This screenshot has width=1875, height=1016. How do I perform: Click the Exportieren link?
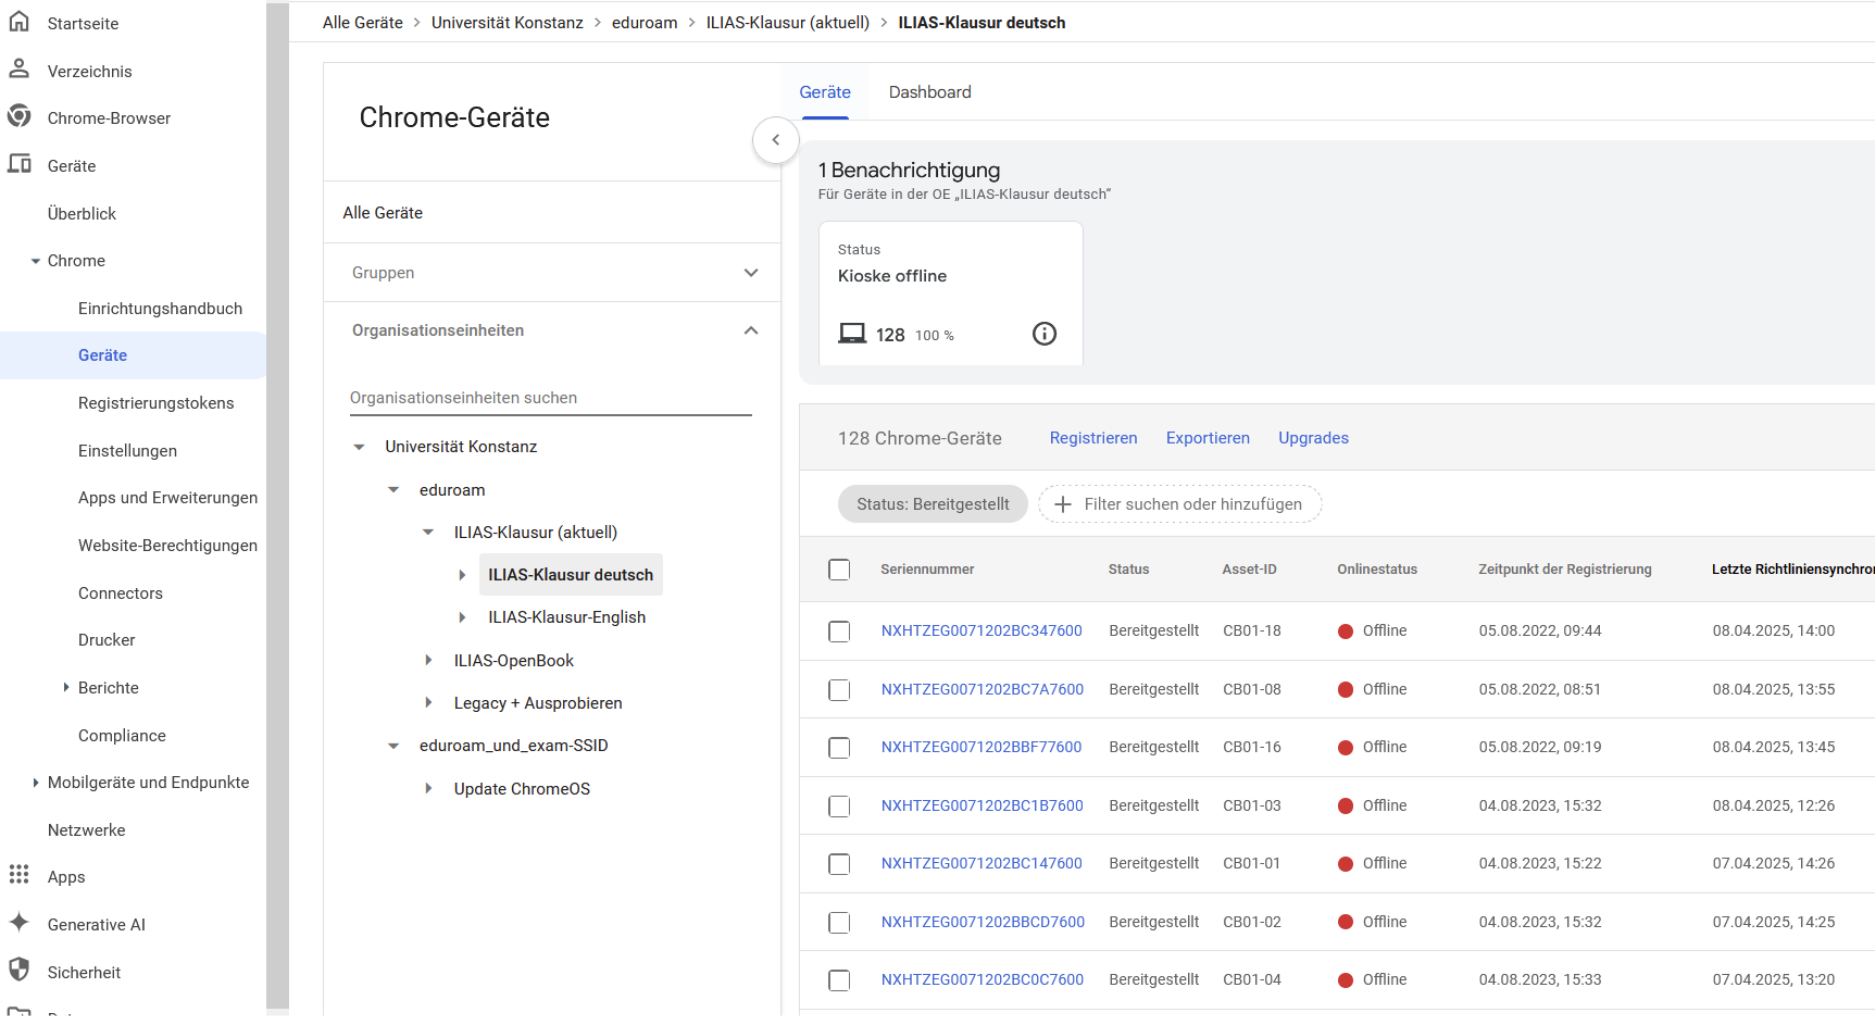click(1207, 438)
